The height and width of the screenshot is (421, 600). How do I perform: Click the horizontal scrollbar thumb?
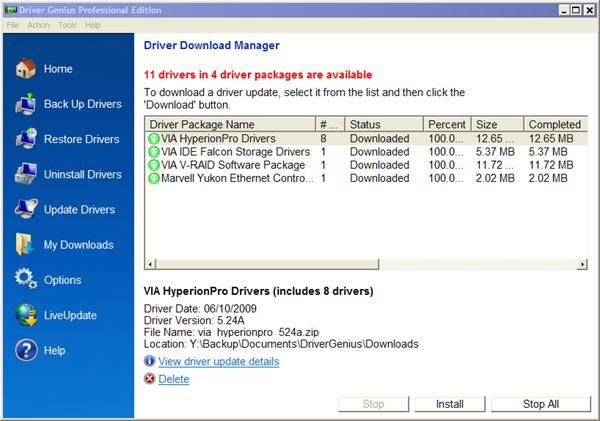coord(267,264)
